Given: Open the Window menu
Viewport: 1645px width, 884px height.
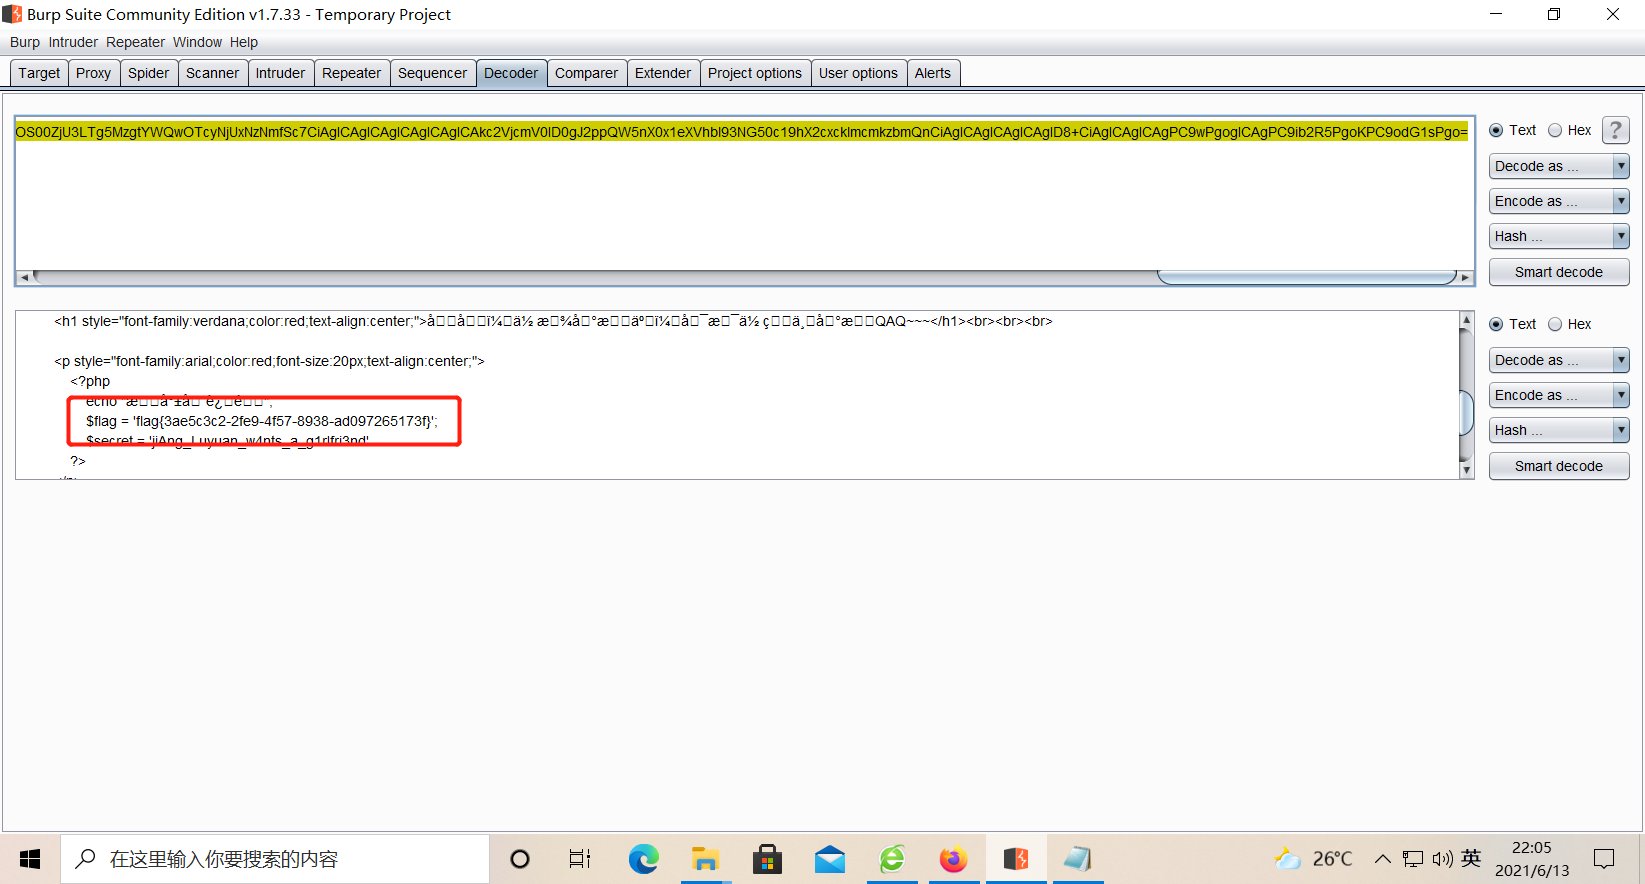Looking at the screenshot, I should click(197, 42).
